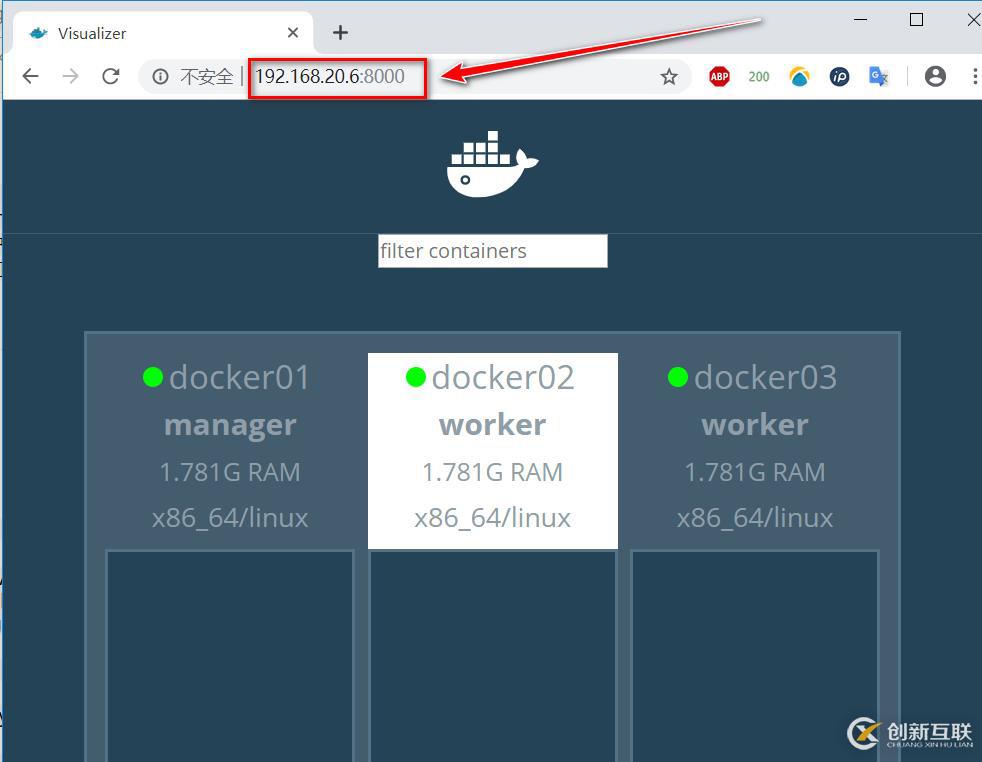The image size is (982, 762).
Task: Click docker03's 1.781G RAM text
Action: (x=755, y=472)
